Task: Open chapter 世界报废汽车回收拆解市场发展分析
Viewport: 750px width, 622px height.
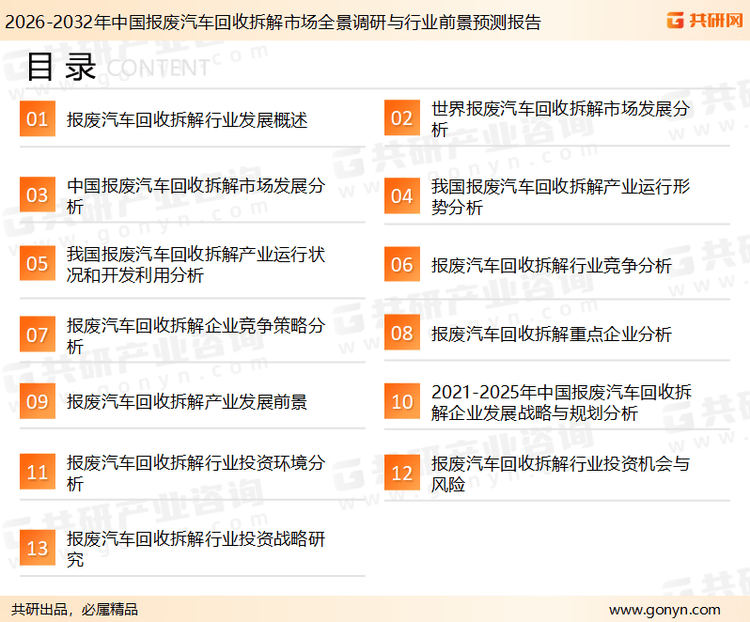Action: (560, 118)
